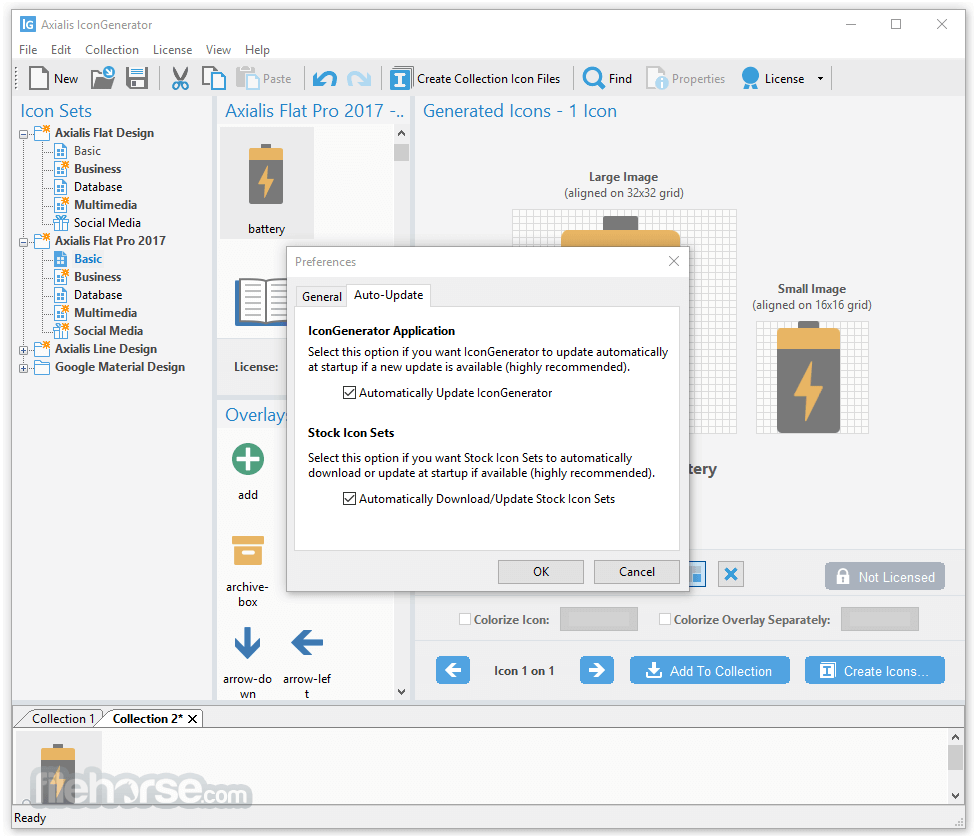Click the Colorize Overlay color swatch
This screenshot has width=976, height=839.
point(880,619)
